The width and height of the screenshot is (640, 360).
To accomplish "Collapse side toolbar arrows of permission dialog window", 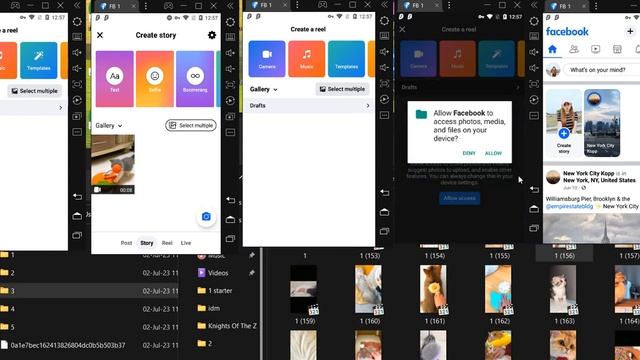I will (534, 5).
